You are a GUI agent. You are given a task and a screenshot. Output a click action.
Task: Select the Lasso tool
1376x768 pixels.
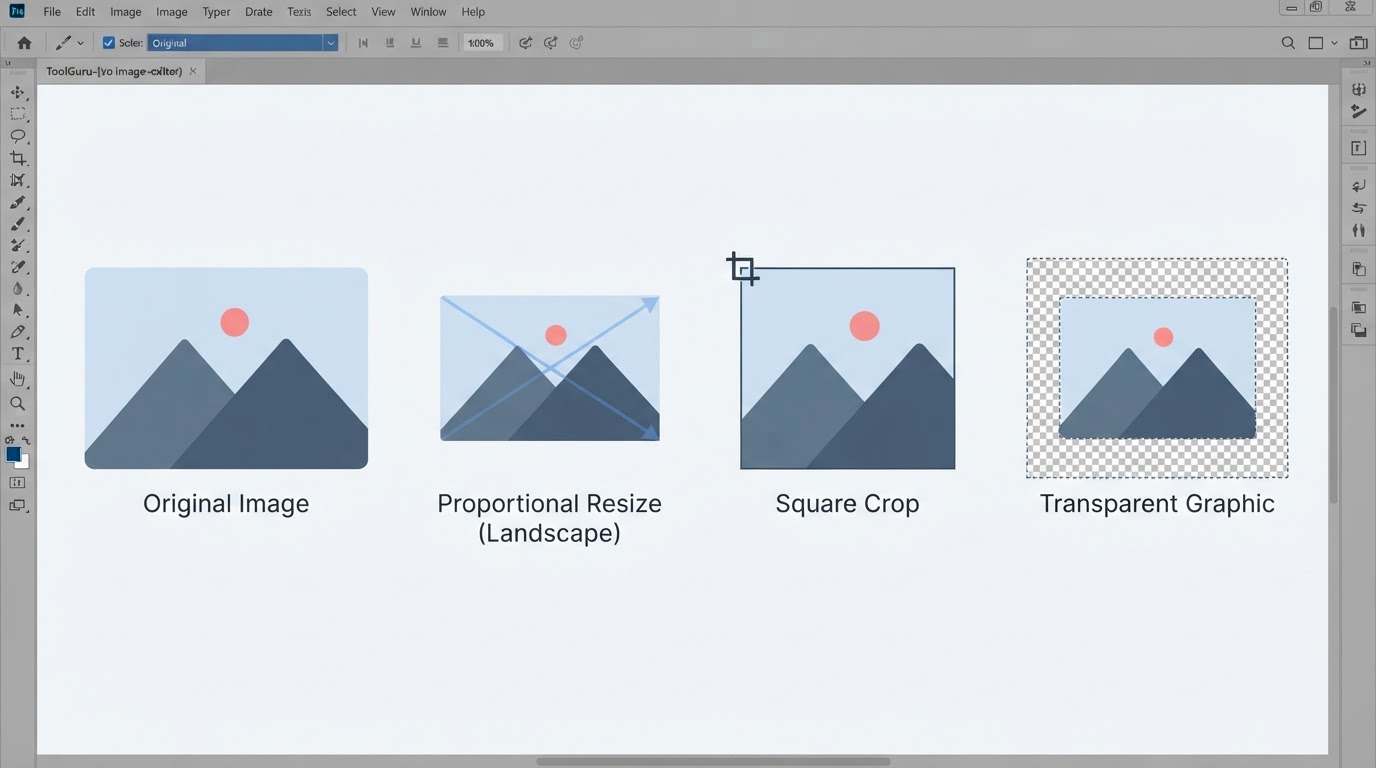click(17, 136)
